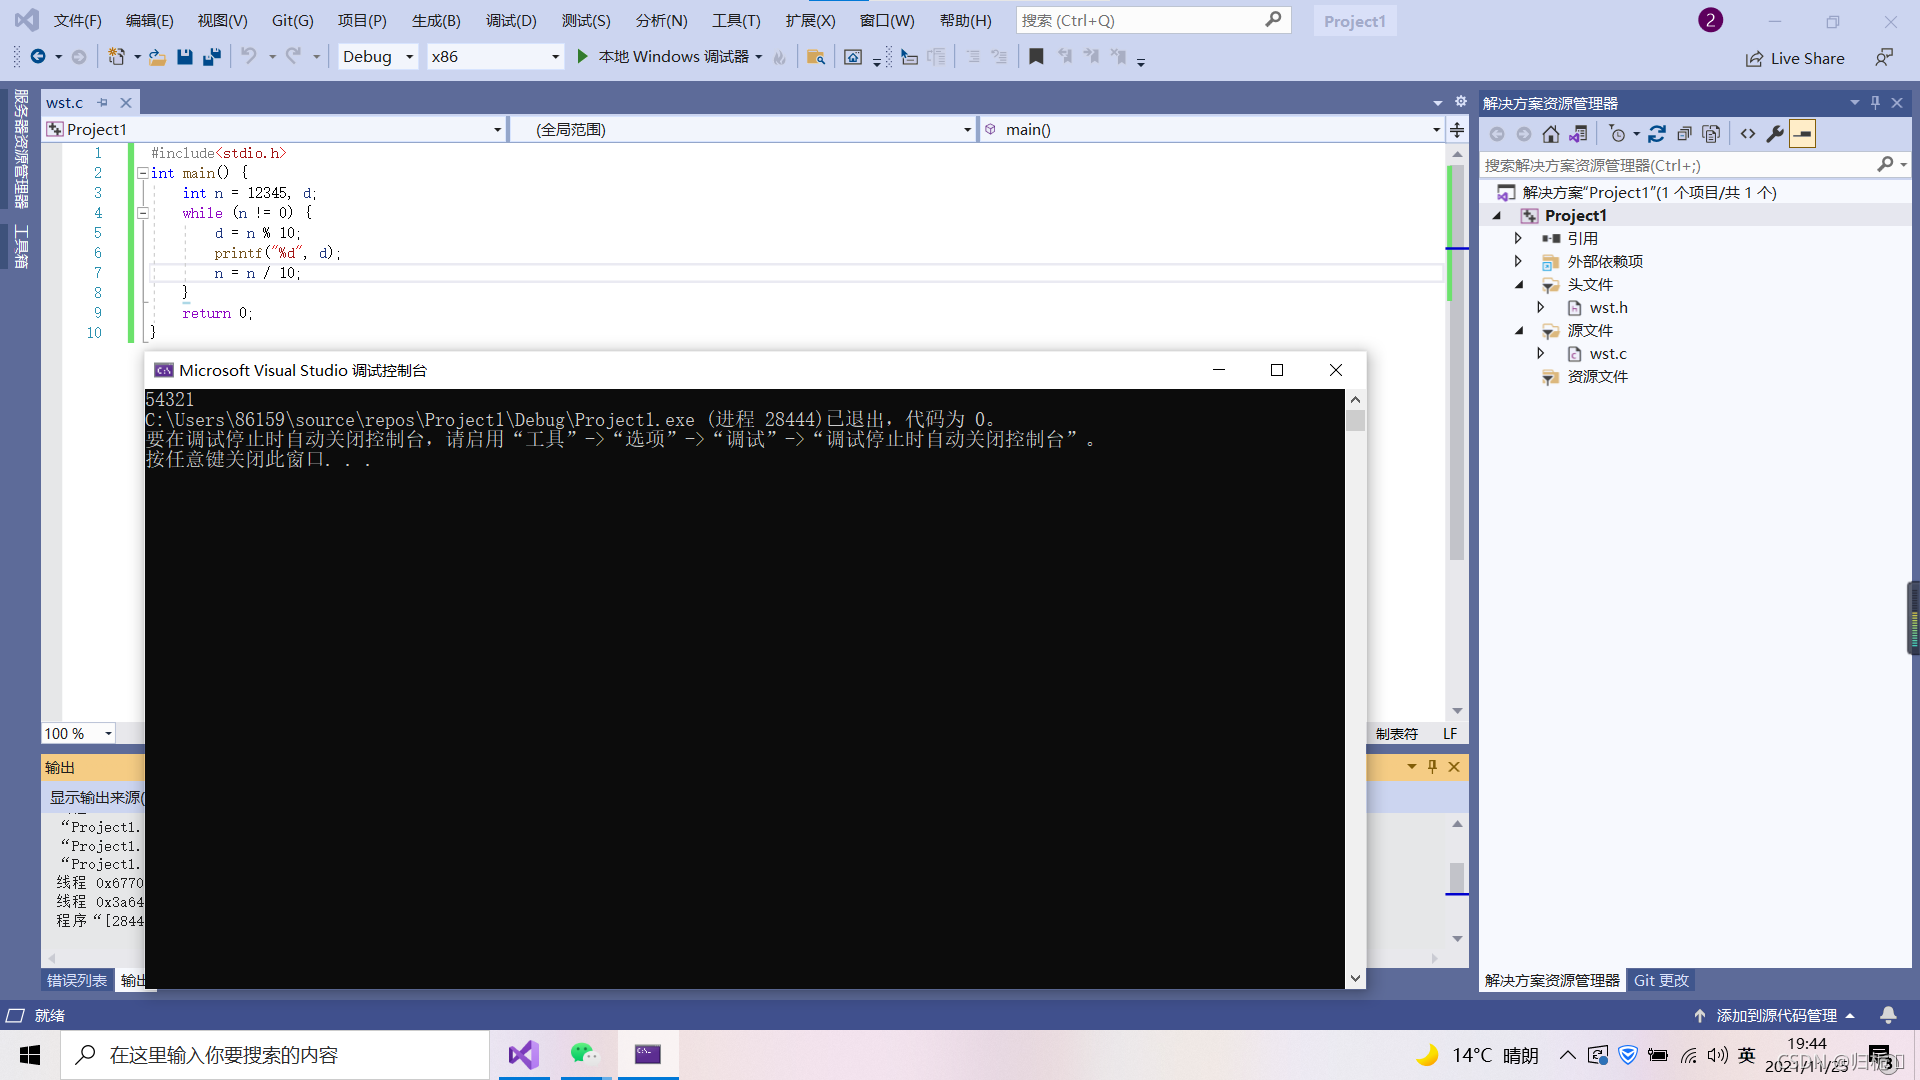1920x1080 pixels.
Task: Go to Home in Solution Explorer toolbar
Action: [x=1551, y=134]
